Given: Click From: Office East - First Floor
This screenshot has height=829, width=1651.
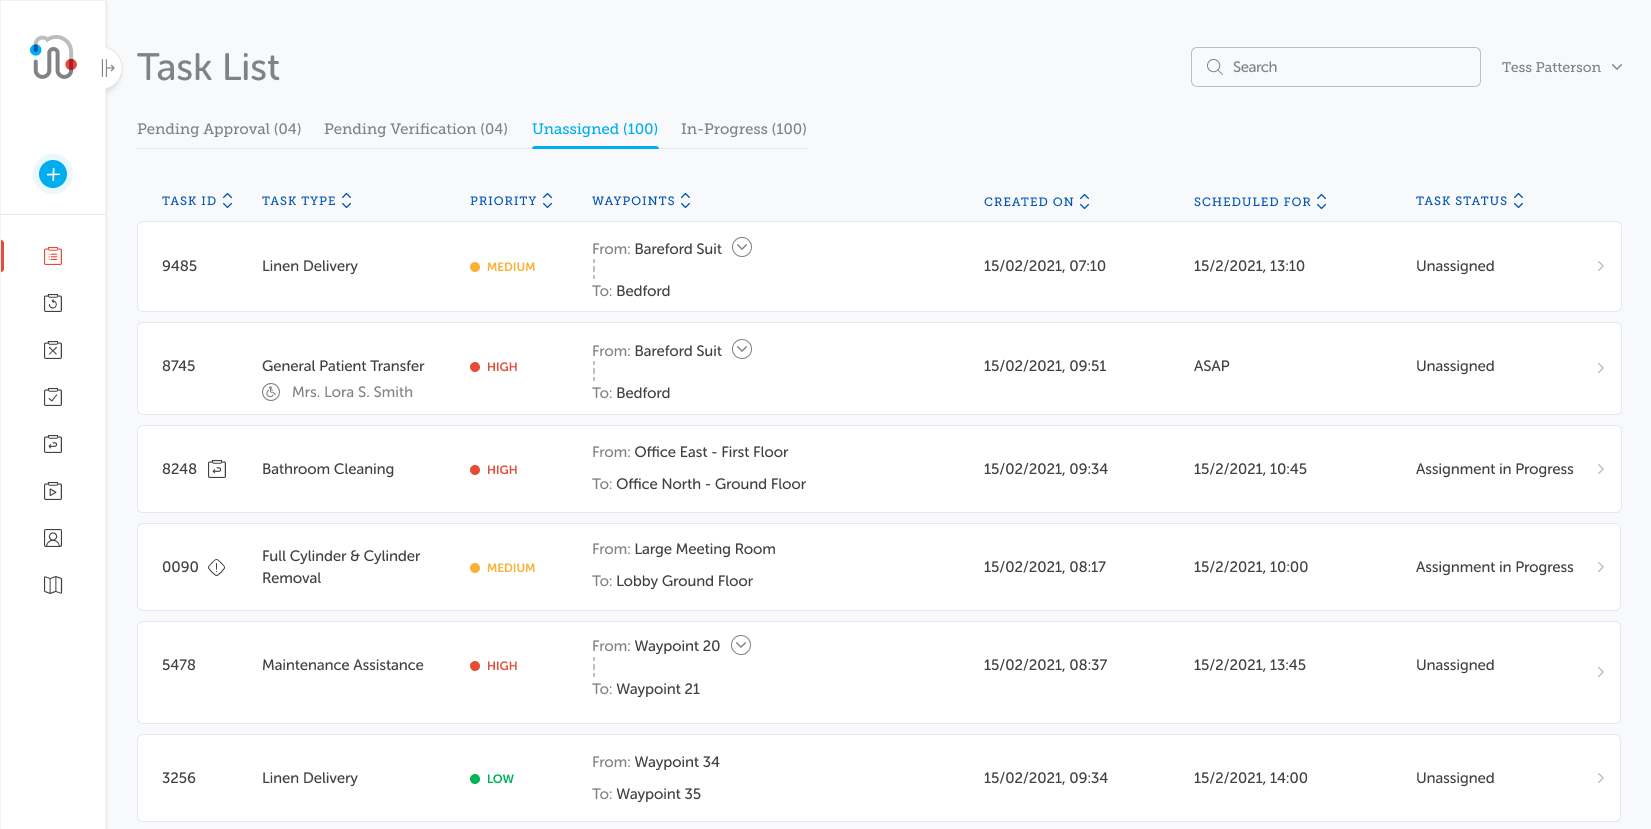Looking at the screenshot, I should coord(690,452).
